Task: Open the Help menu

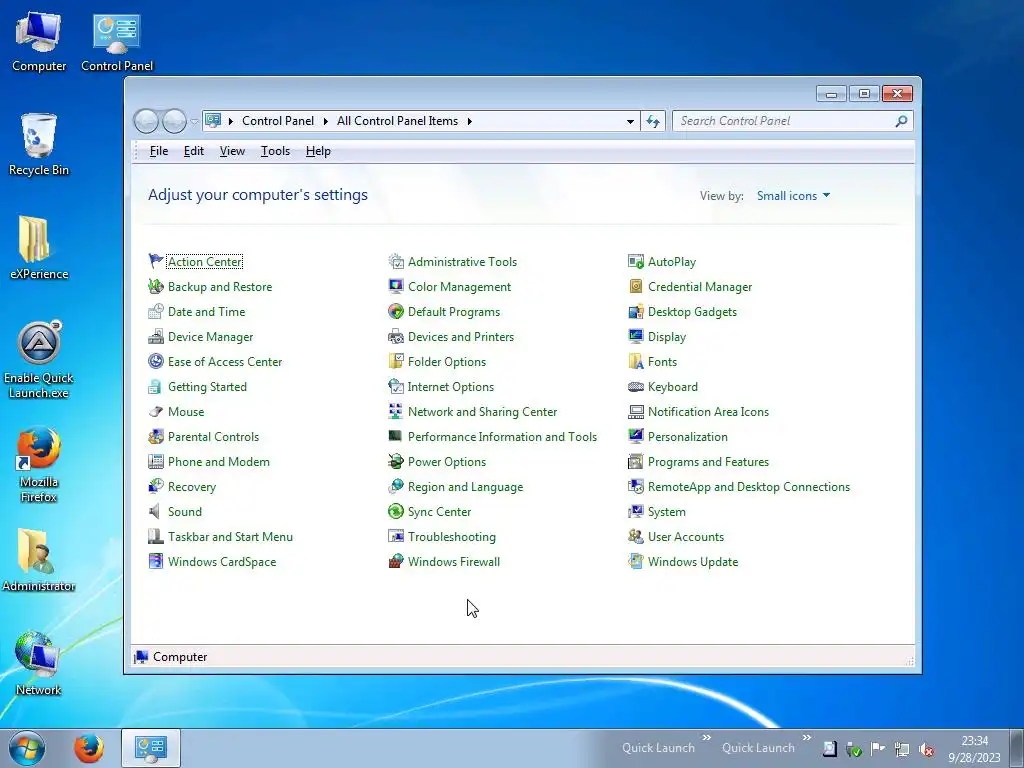Action: tap(318, 151)
